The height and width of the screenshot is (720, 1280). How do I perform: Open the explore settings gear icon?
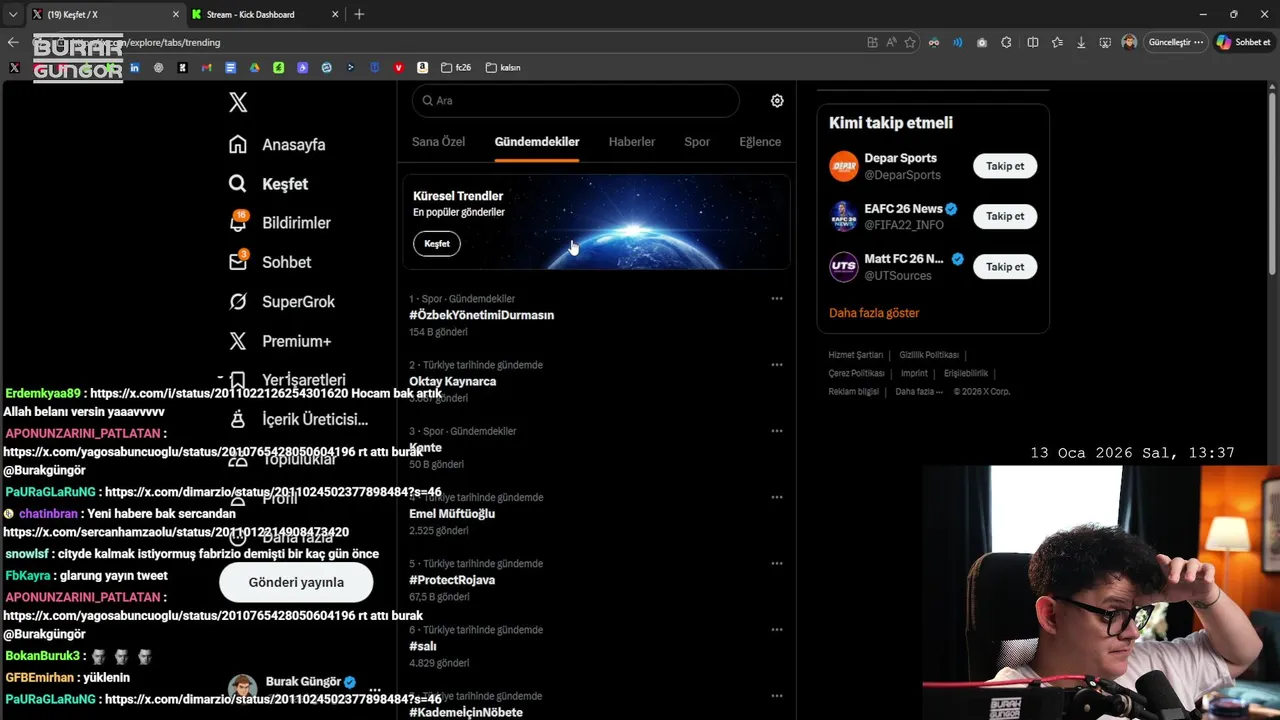click(777, 101)
